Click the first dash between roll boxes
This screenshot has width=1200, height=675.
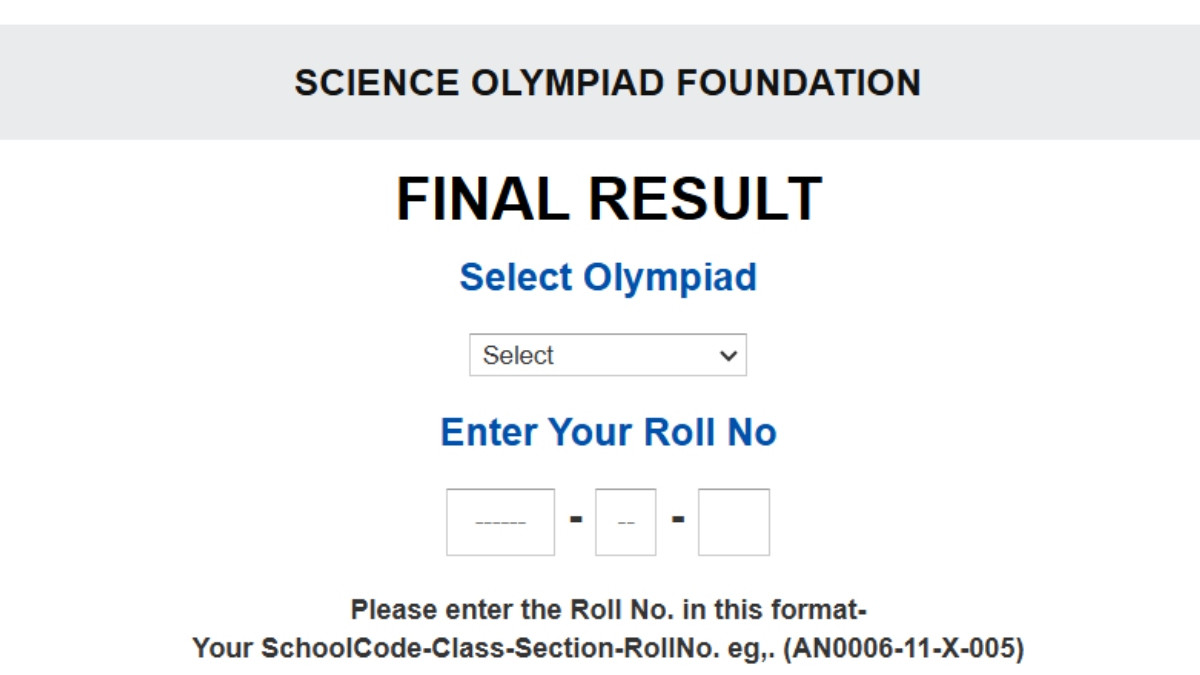click(575, 520)
